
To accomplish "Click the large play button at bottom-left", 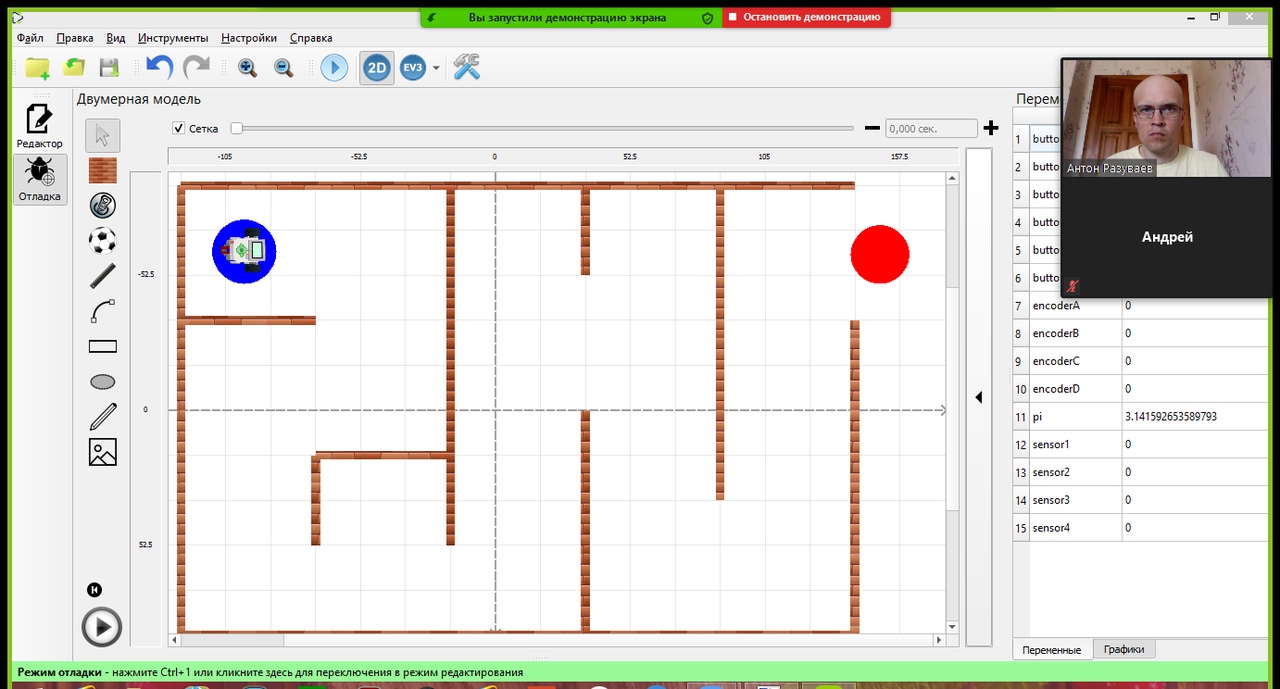I will [x=101, y=627].
